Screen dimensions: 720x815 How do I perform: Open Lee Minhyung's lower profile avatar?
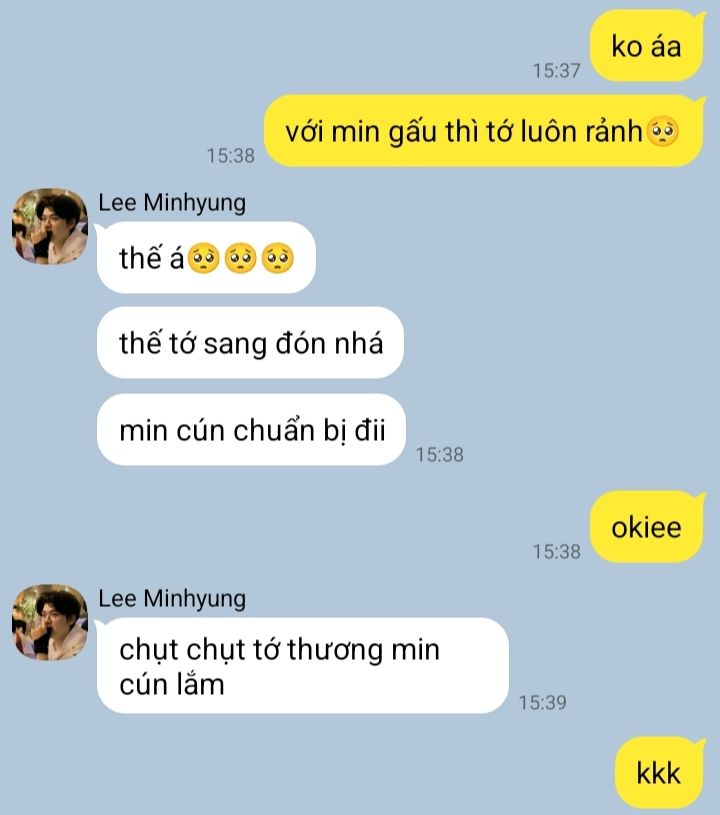point(50,622)
